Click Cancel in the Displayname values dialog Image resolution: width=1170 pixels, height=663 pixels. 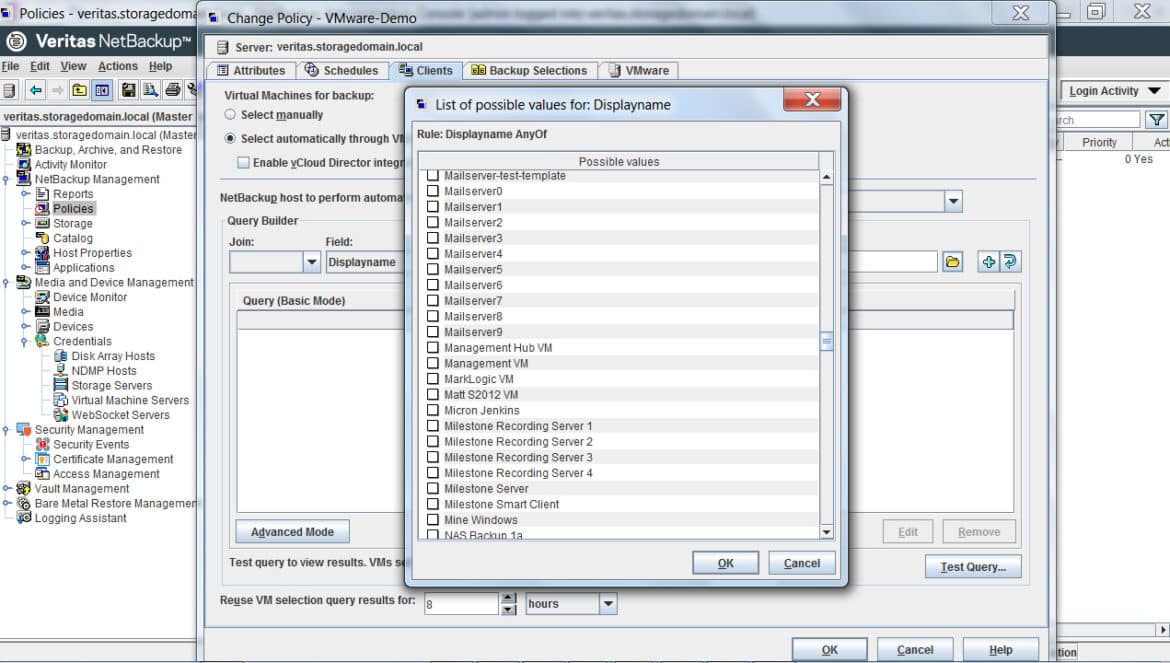click(x=801, y=563)
